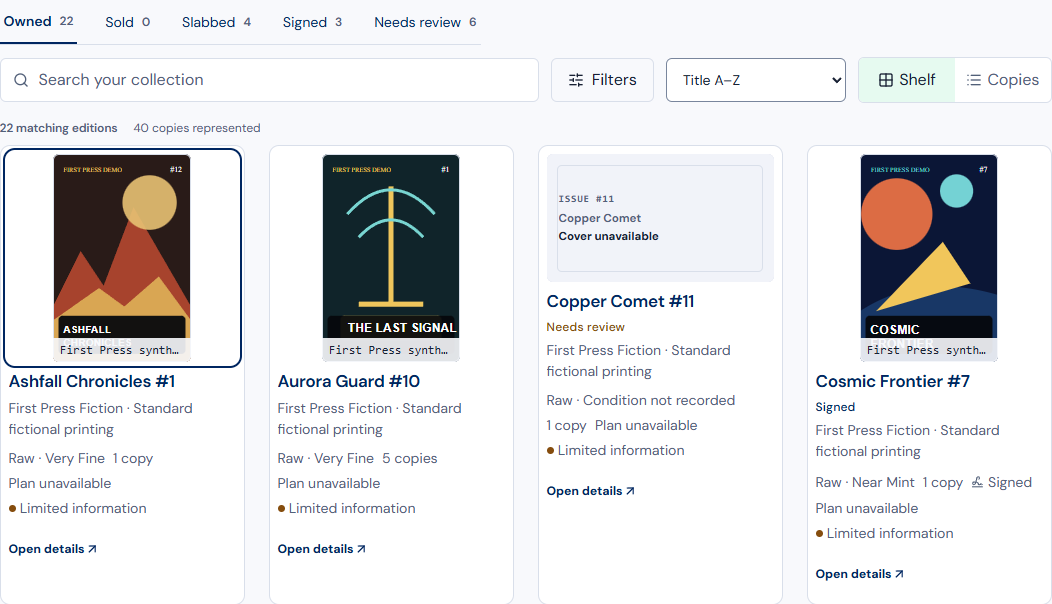Click the Copies list icon
The height and width of the screenshot is (604, 1052).
974,80
